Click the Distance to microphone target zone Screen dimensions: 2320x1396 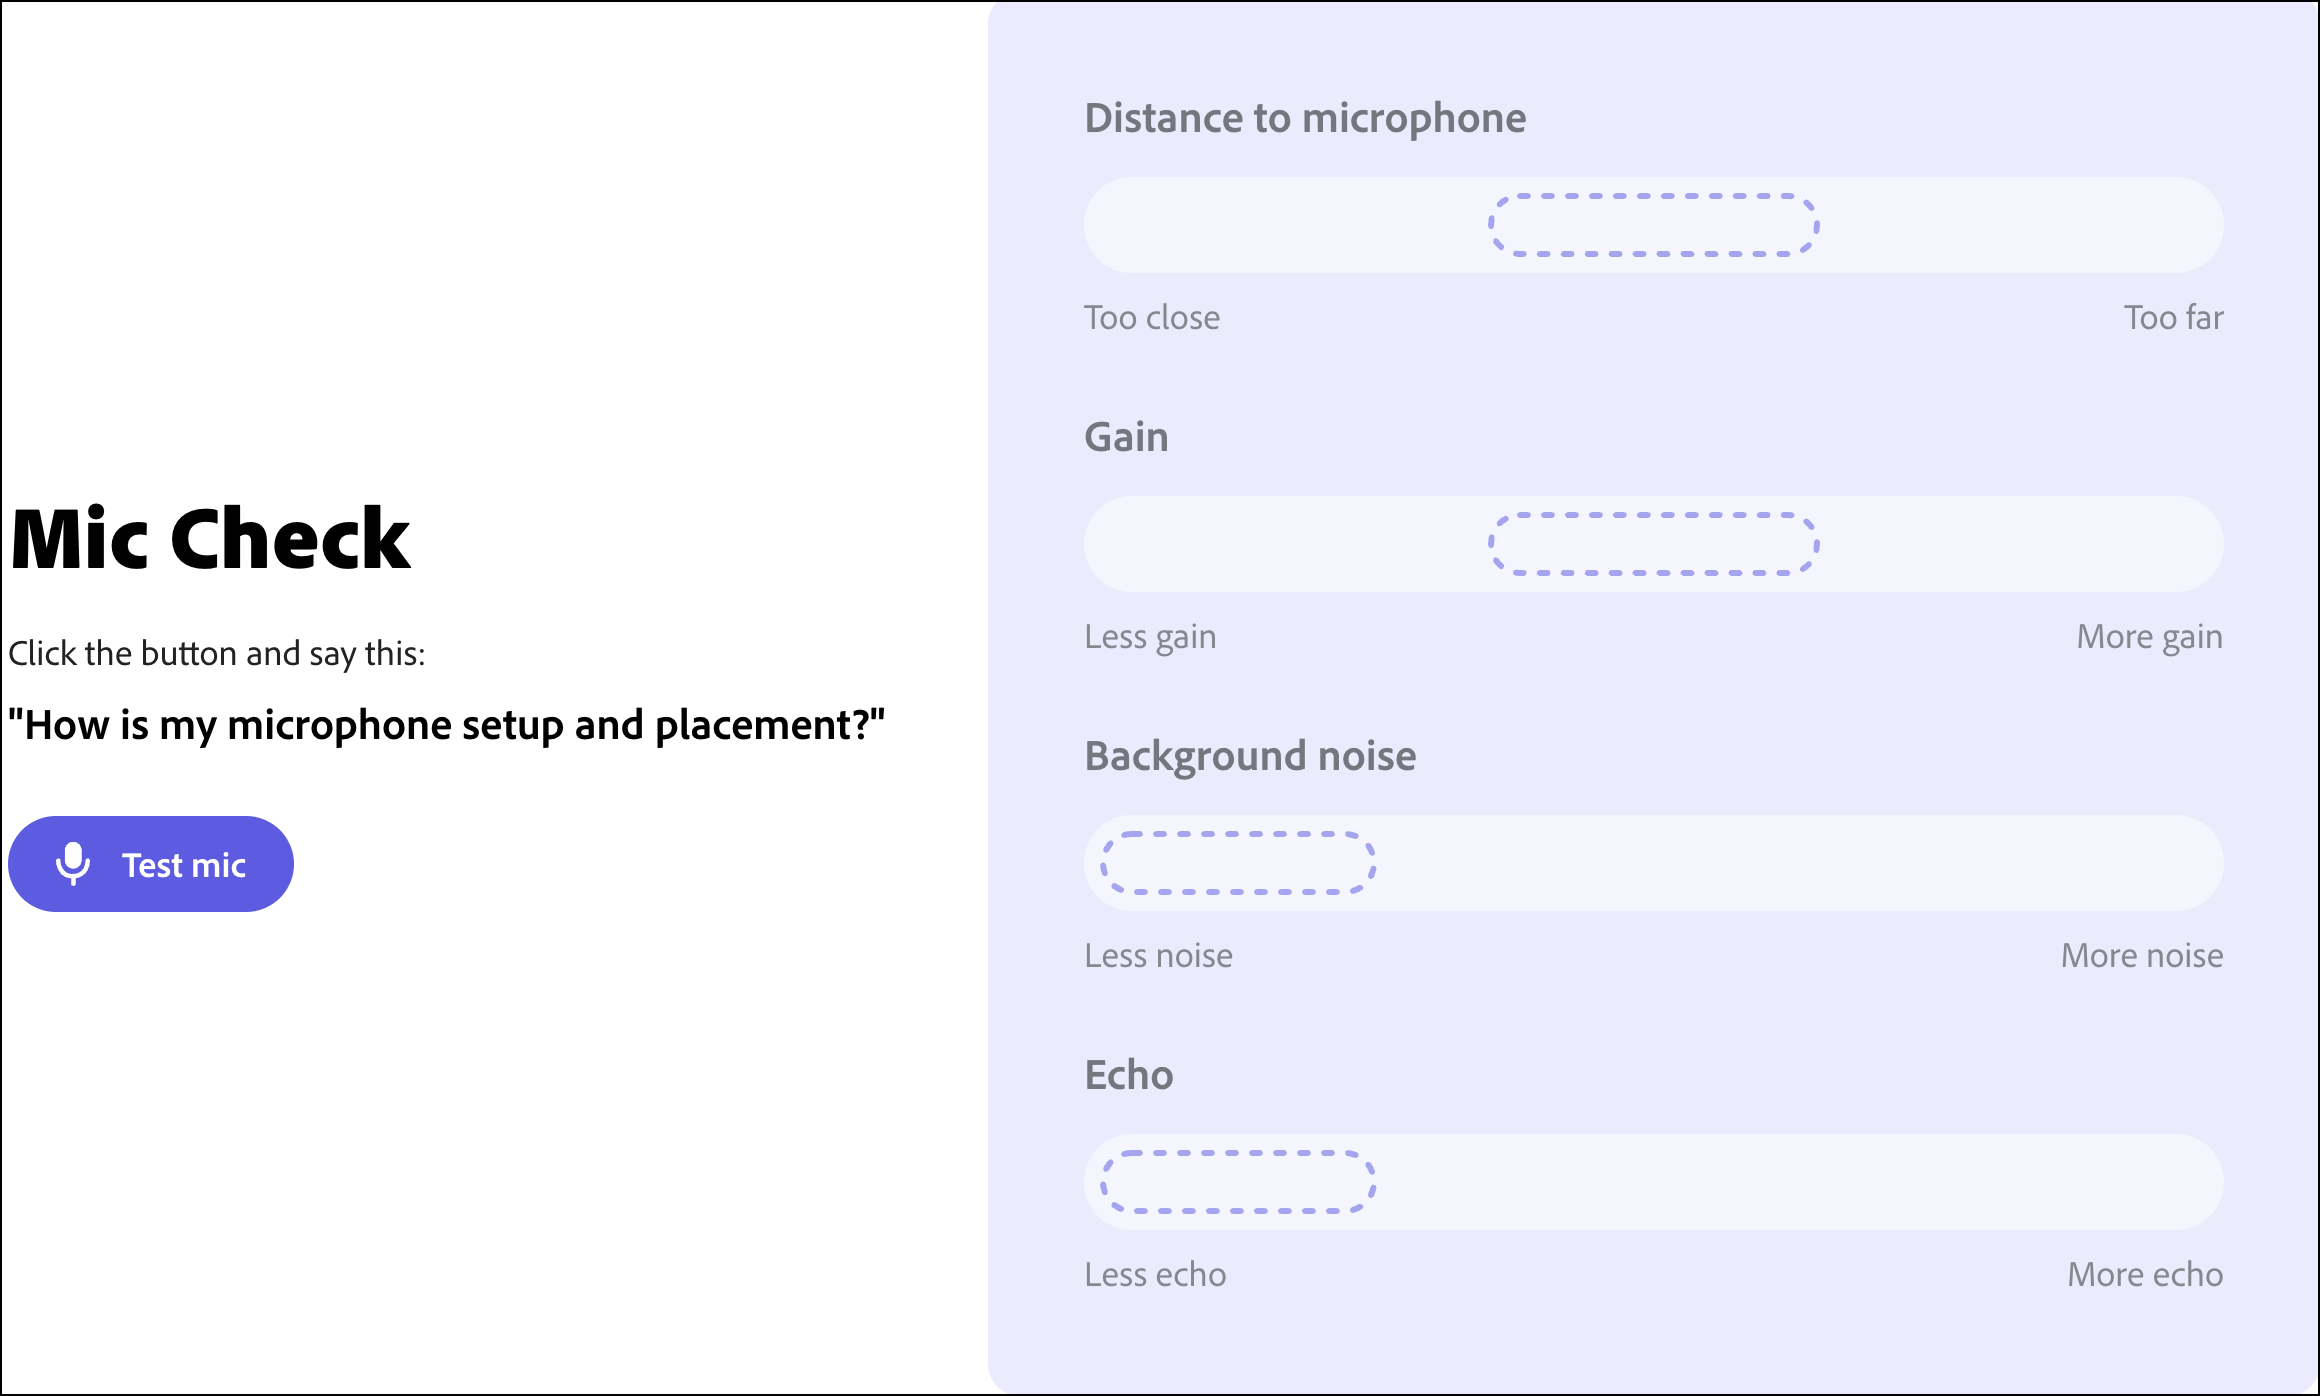[x=1654, y=225]
